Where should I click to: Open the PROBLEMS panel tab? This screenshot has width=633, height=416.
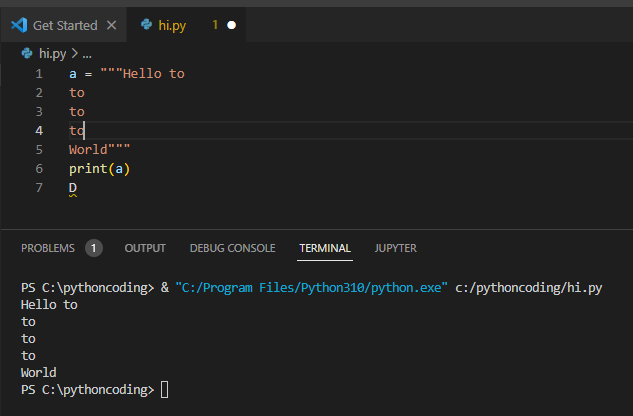point(48,248)
